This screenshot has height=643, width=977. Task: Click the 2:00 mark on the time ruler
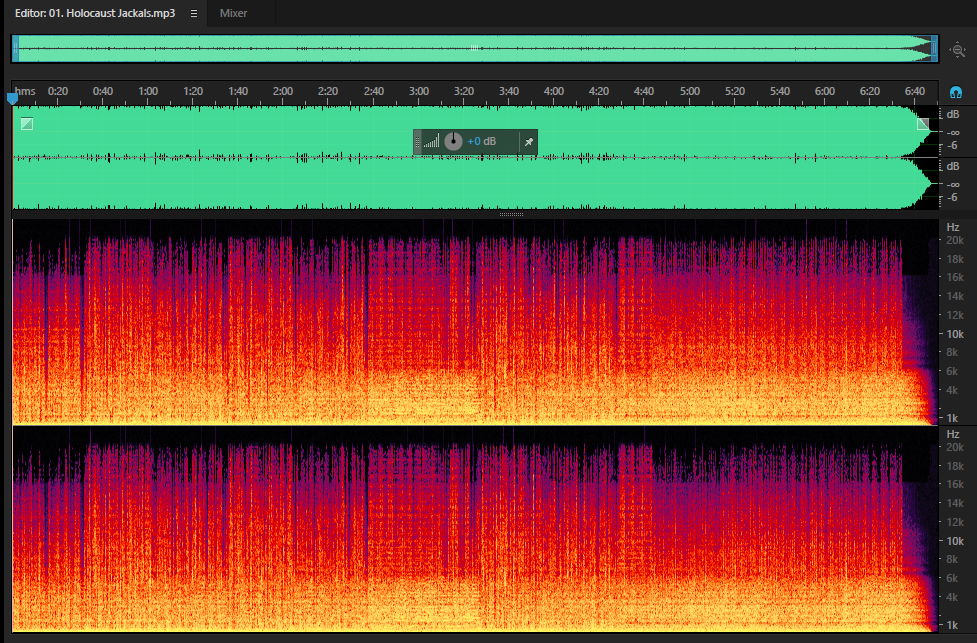pyautogui.click(x=282, y=91)
